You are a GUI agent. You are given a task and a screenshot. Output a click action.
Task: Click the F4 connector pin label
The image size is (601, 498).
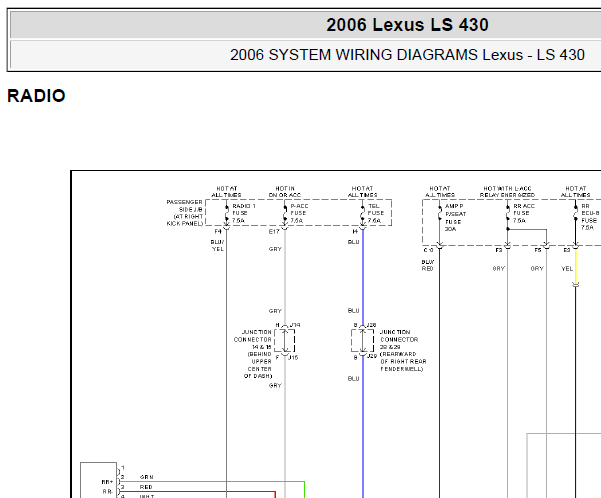[x=218, y=232]
